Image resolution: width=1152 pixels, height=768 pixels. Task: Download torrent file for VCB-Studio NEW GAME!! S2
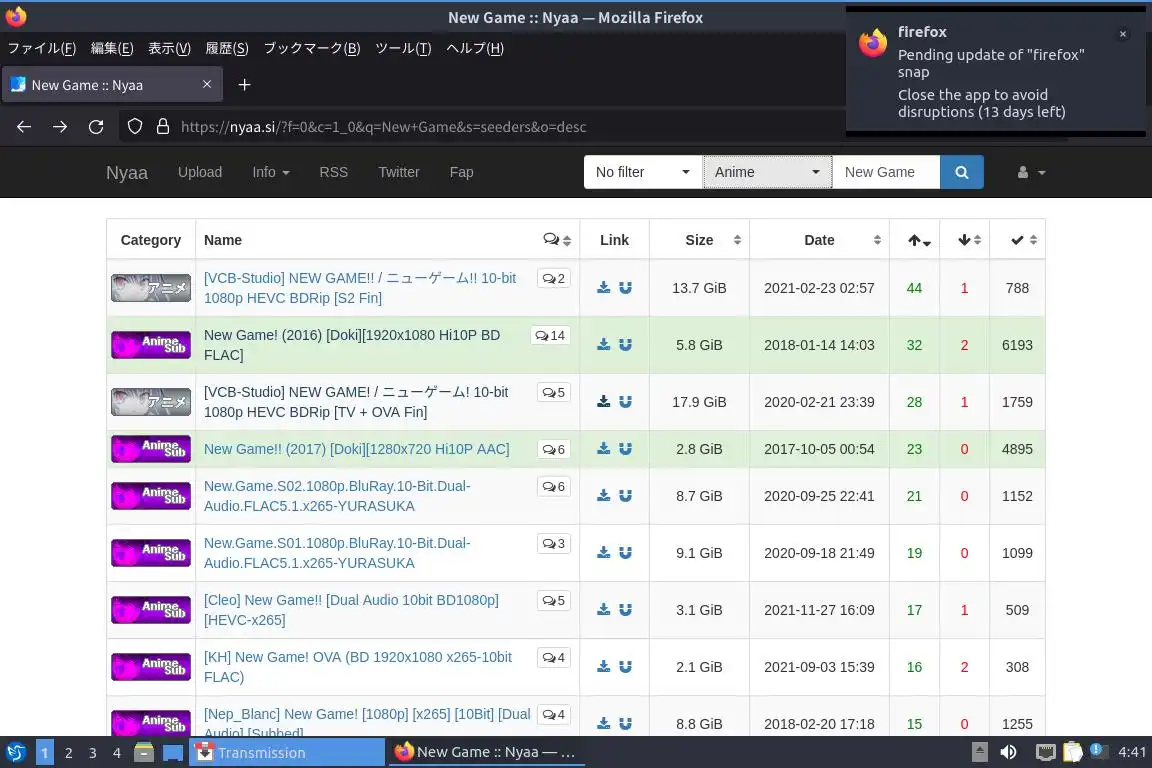[x=603, y=287]
